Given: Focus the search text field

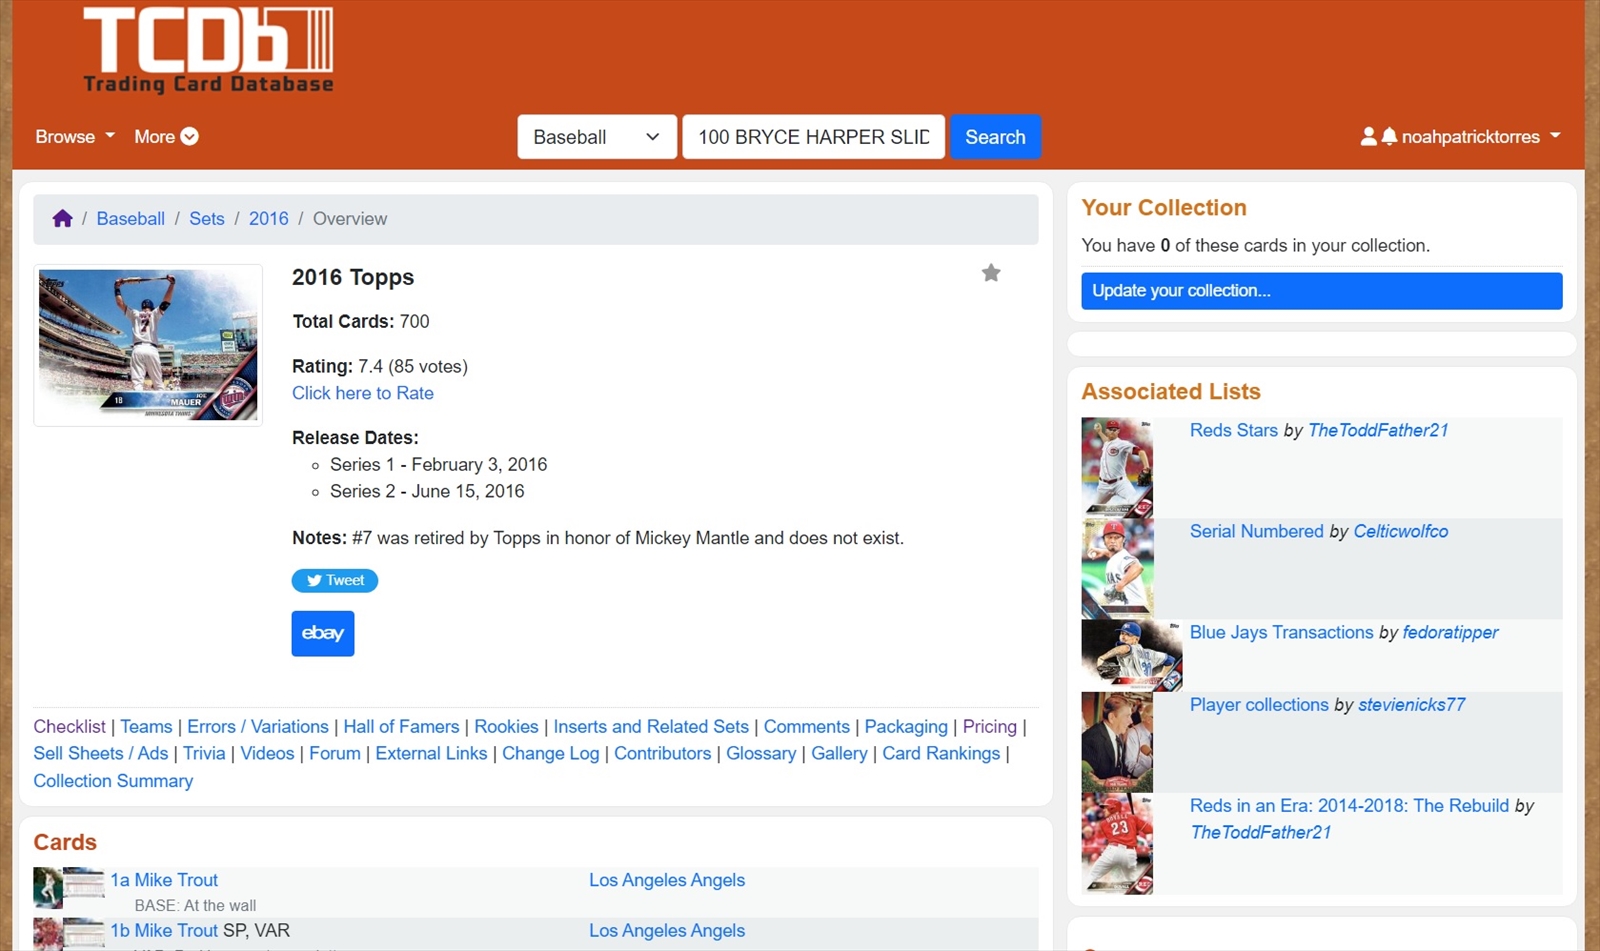Looking at the screenshot, I should [814, 137].
